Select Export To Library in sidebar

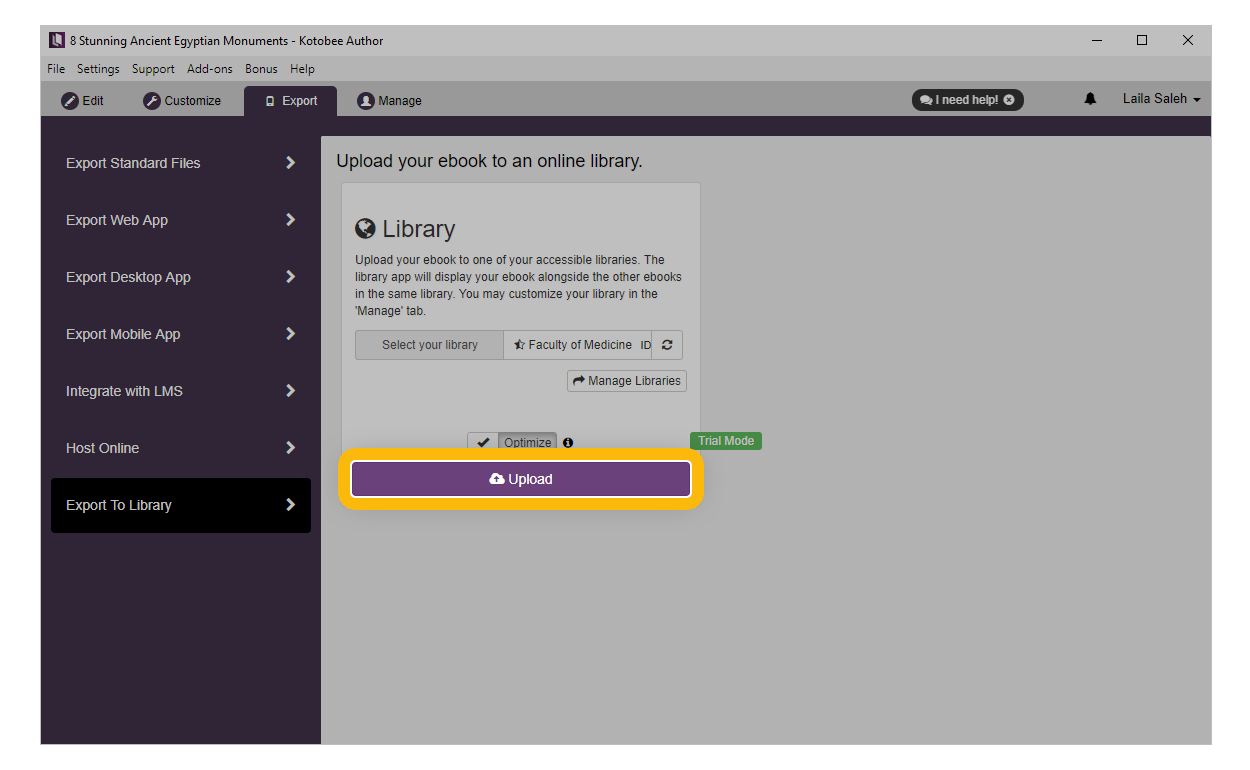point(181,505)
